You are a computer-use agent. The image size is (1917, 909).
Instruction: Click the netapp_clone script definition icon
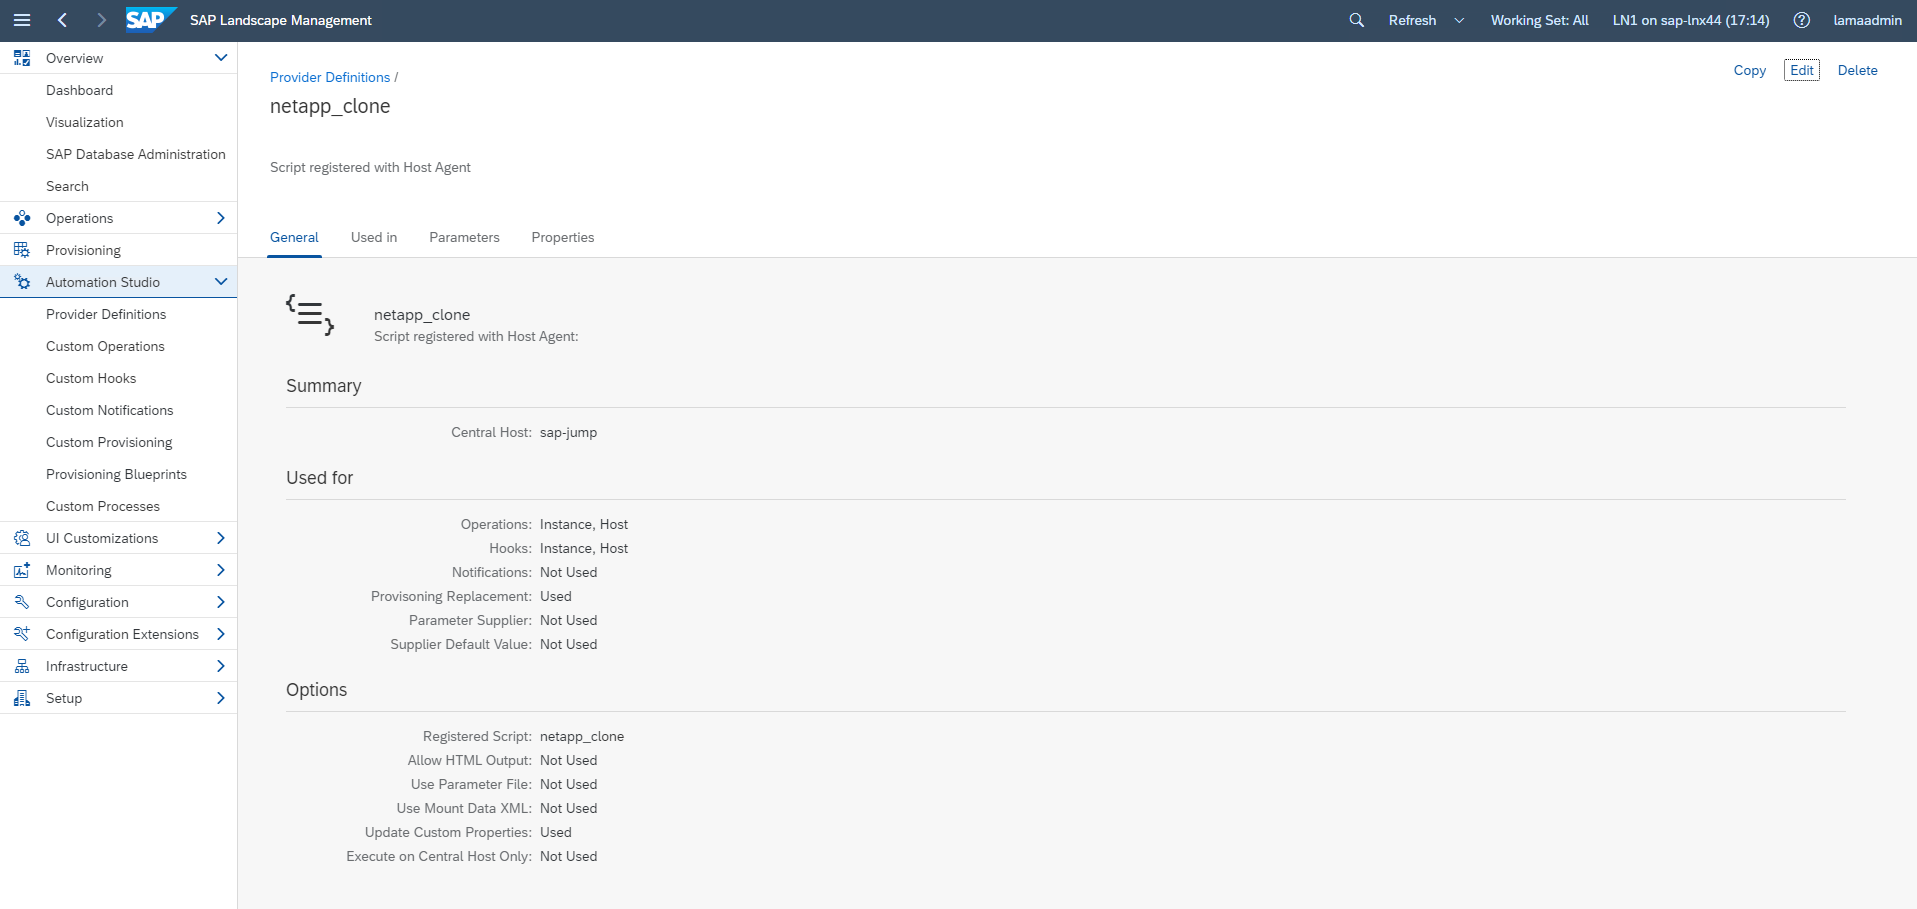click(310, 315)
